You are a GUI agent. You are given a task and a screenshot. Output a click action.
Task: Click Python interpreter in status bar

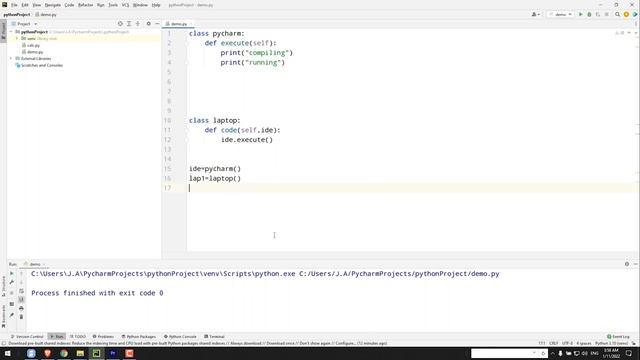tap(611, 344)
